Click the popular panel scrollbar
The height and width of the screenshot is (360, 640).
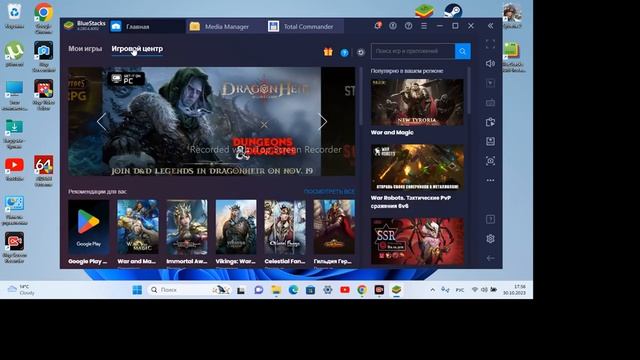(x=469, y=91)
